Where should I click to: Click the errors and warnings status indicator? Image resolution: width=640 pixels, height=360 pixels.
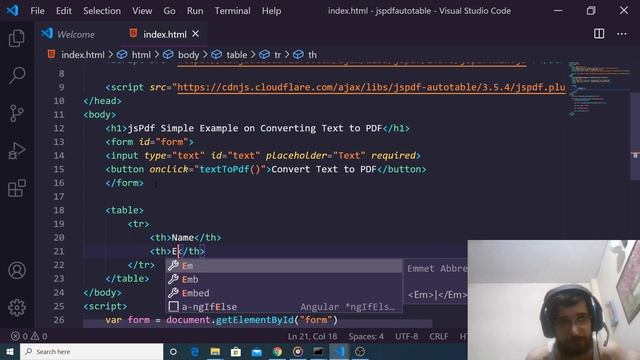[29, 336]
